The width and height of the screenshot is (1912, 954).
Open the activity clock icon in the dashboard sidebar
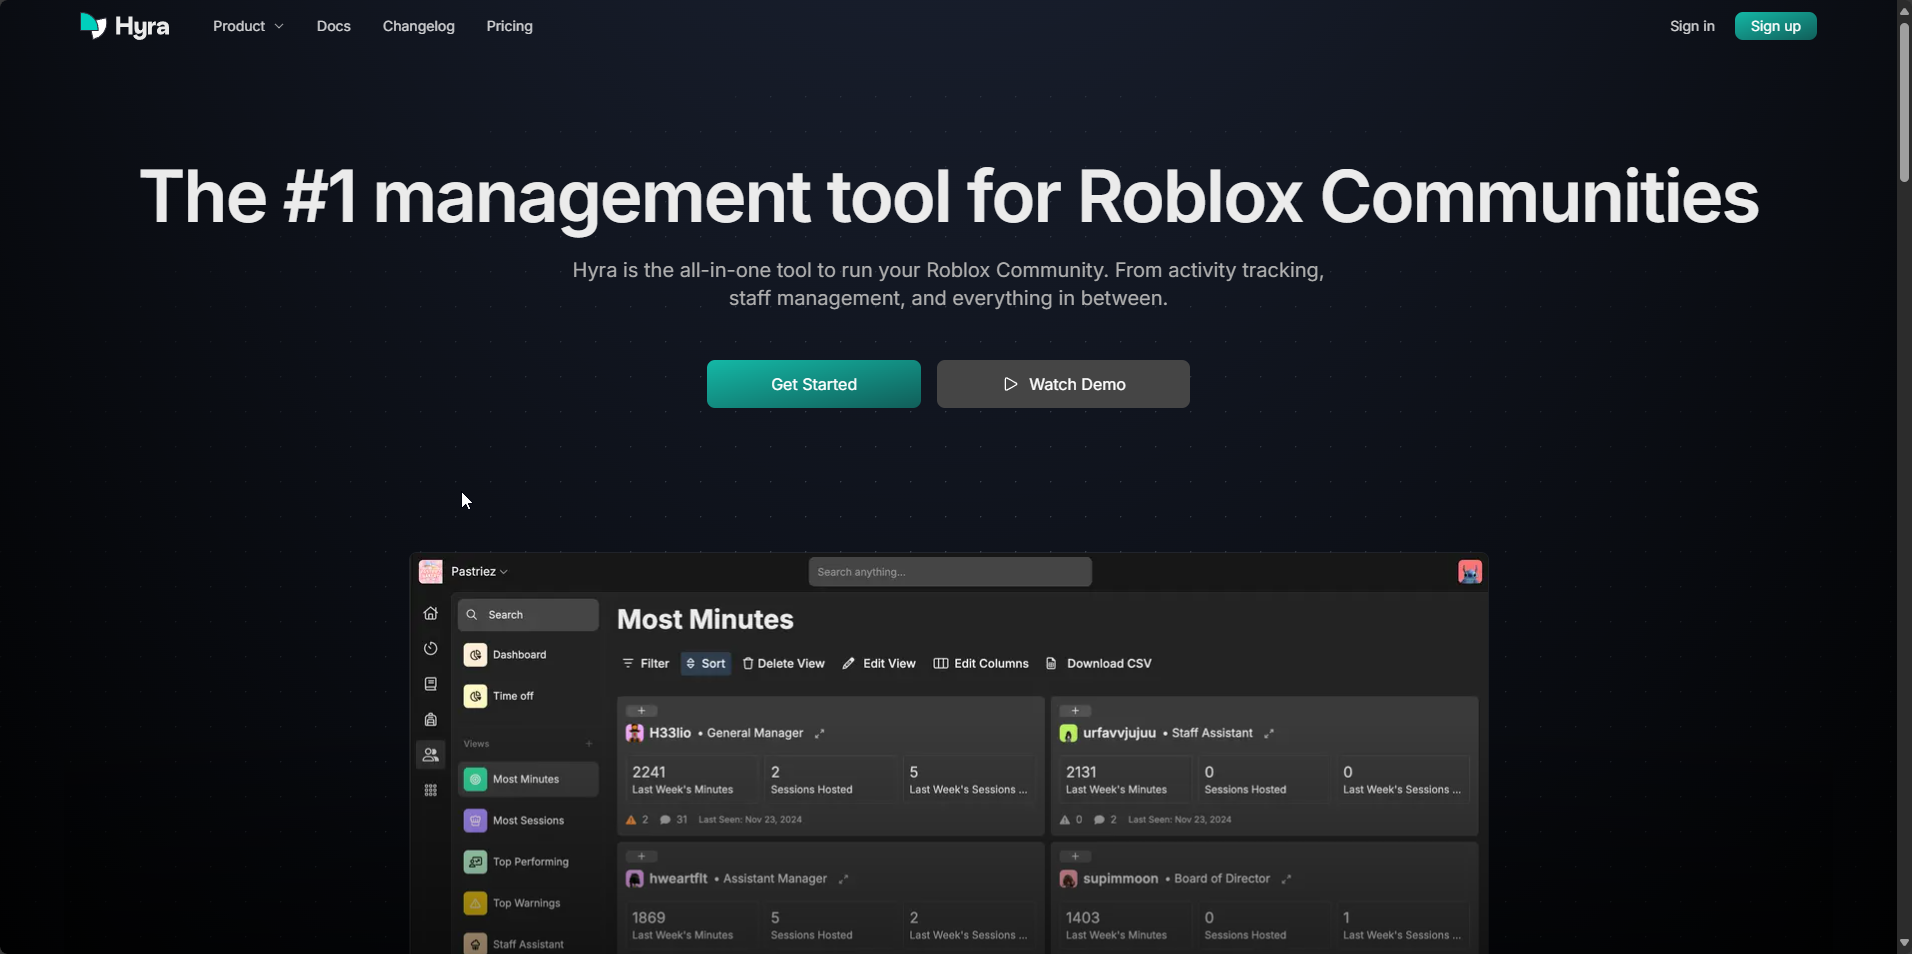pyautogui.click(x=430, y=648)
